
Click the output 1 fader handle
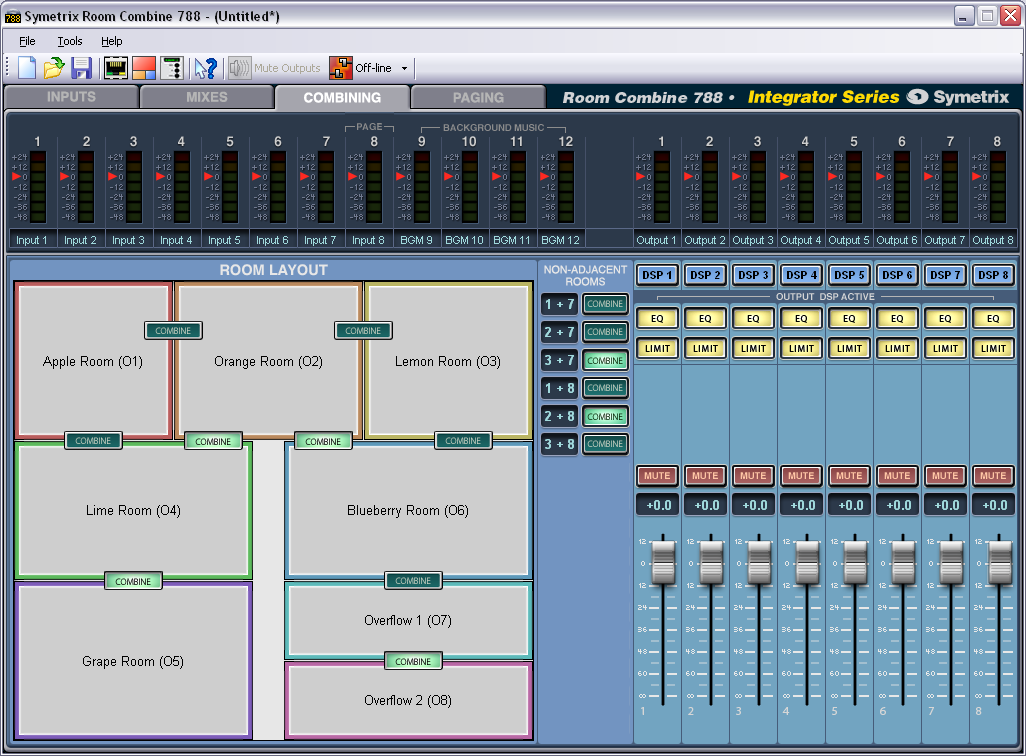[663, 562]
